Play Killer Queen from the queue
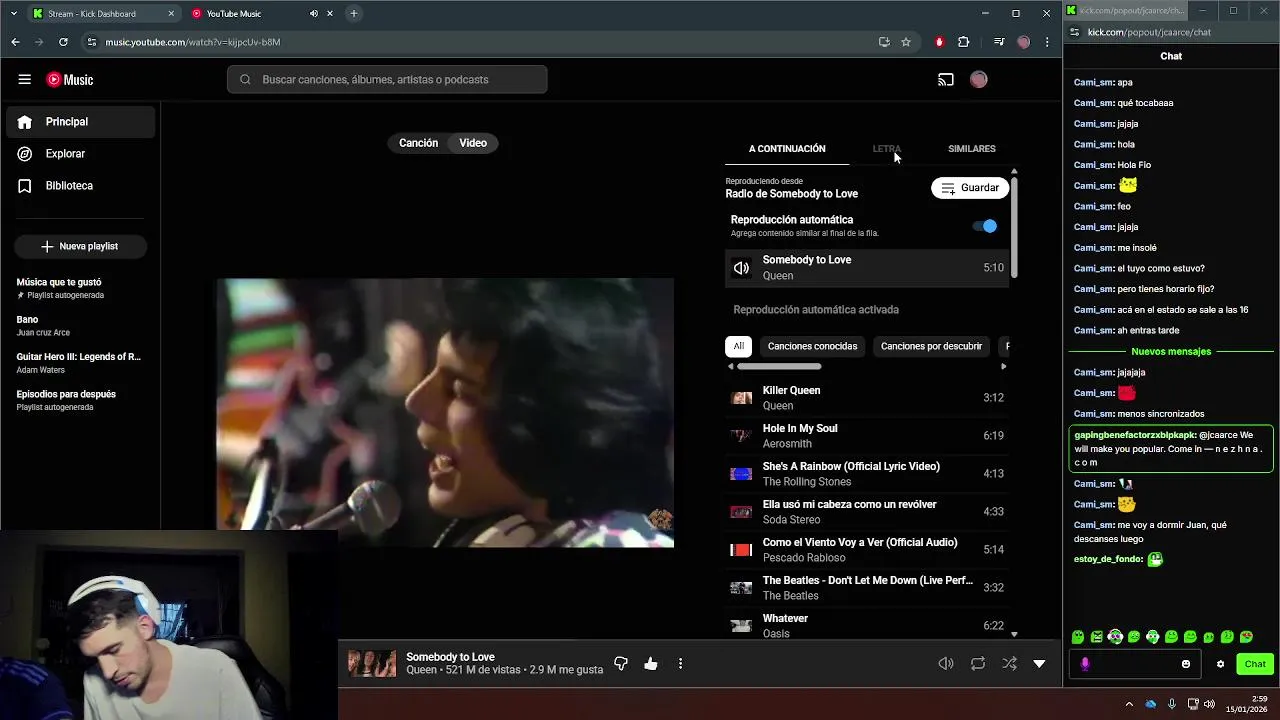The width and height of the screenshot is (1280, 720). pos(867,397)
